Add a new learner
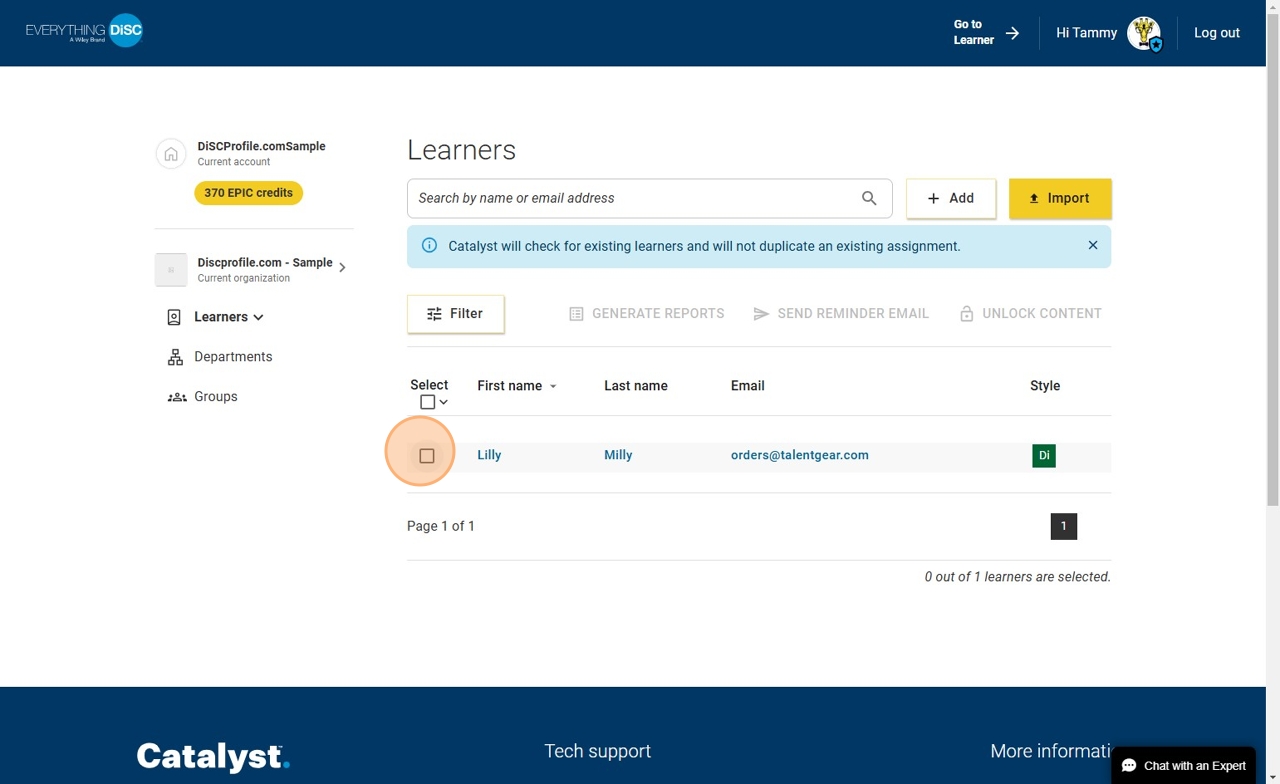This screenshot has width=1280, height=784. click(951, 198)
